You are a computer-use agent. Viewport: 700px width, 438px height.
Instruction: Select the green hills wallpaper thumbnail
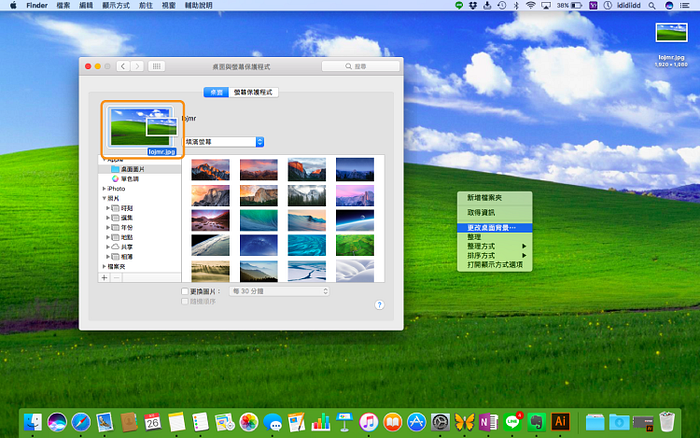tap(355, 246)
